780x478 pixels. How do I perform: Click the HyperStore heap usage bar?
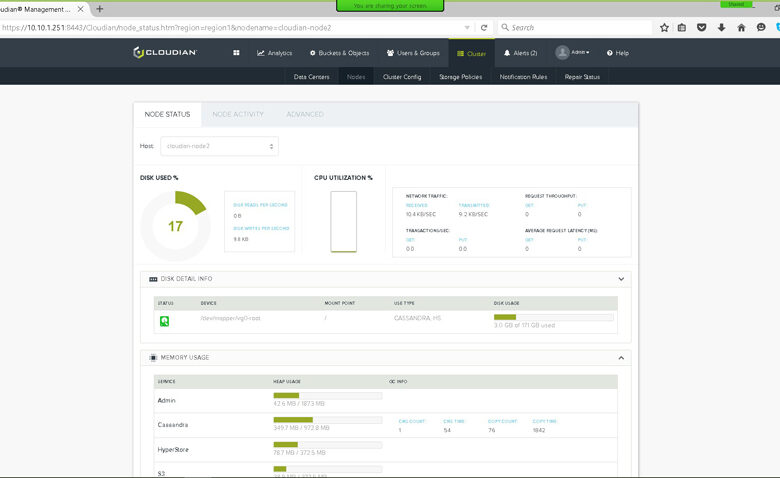(327, 445)
